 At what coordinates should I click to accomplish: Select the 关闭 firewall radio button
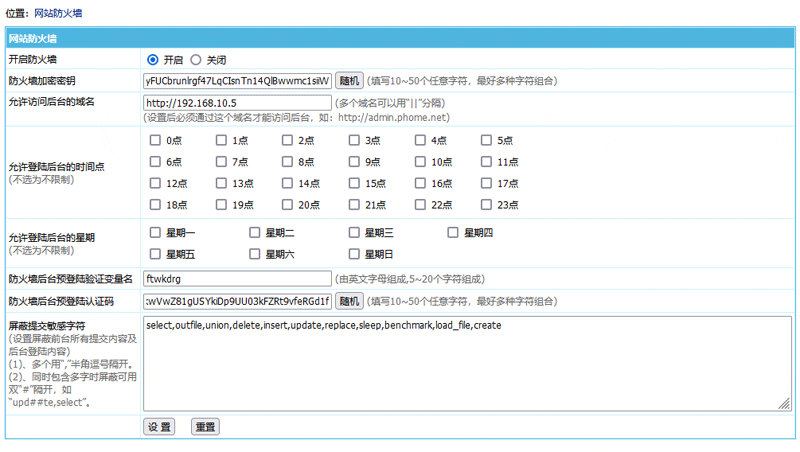coord(196,60)
